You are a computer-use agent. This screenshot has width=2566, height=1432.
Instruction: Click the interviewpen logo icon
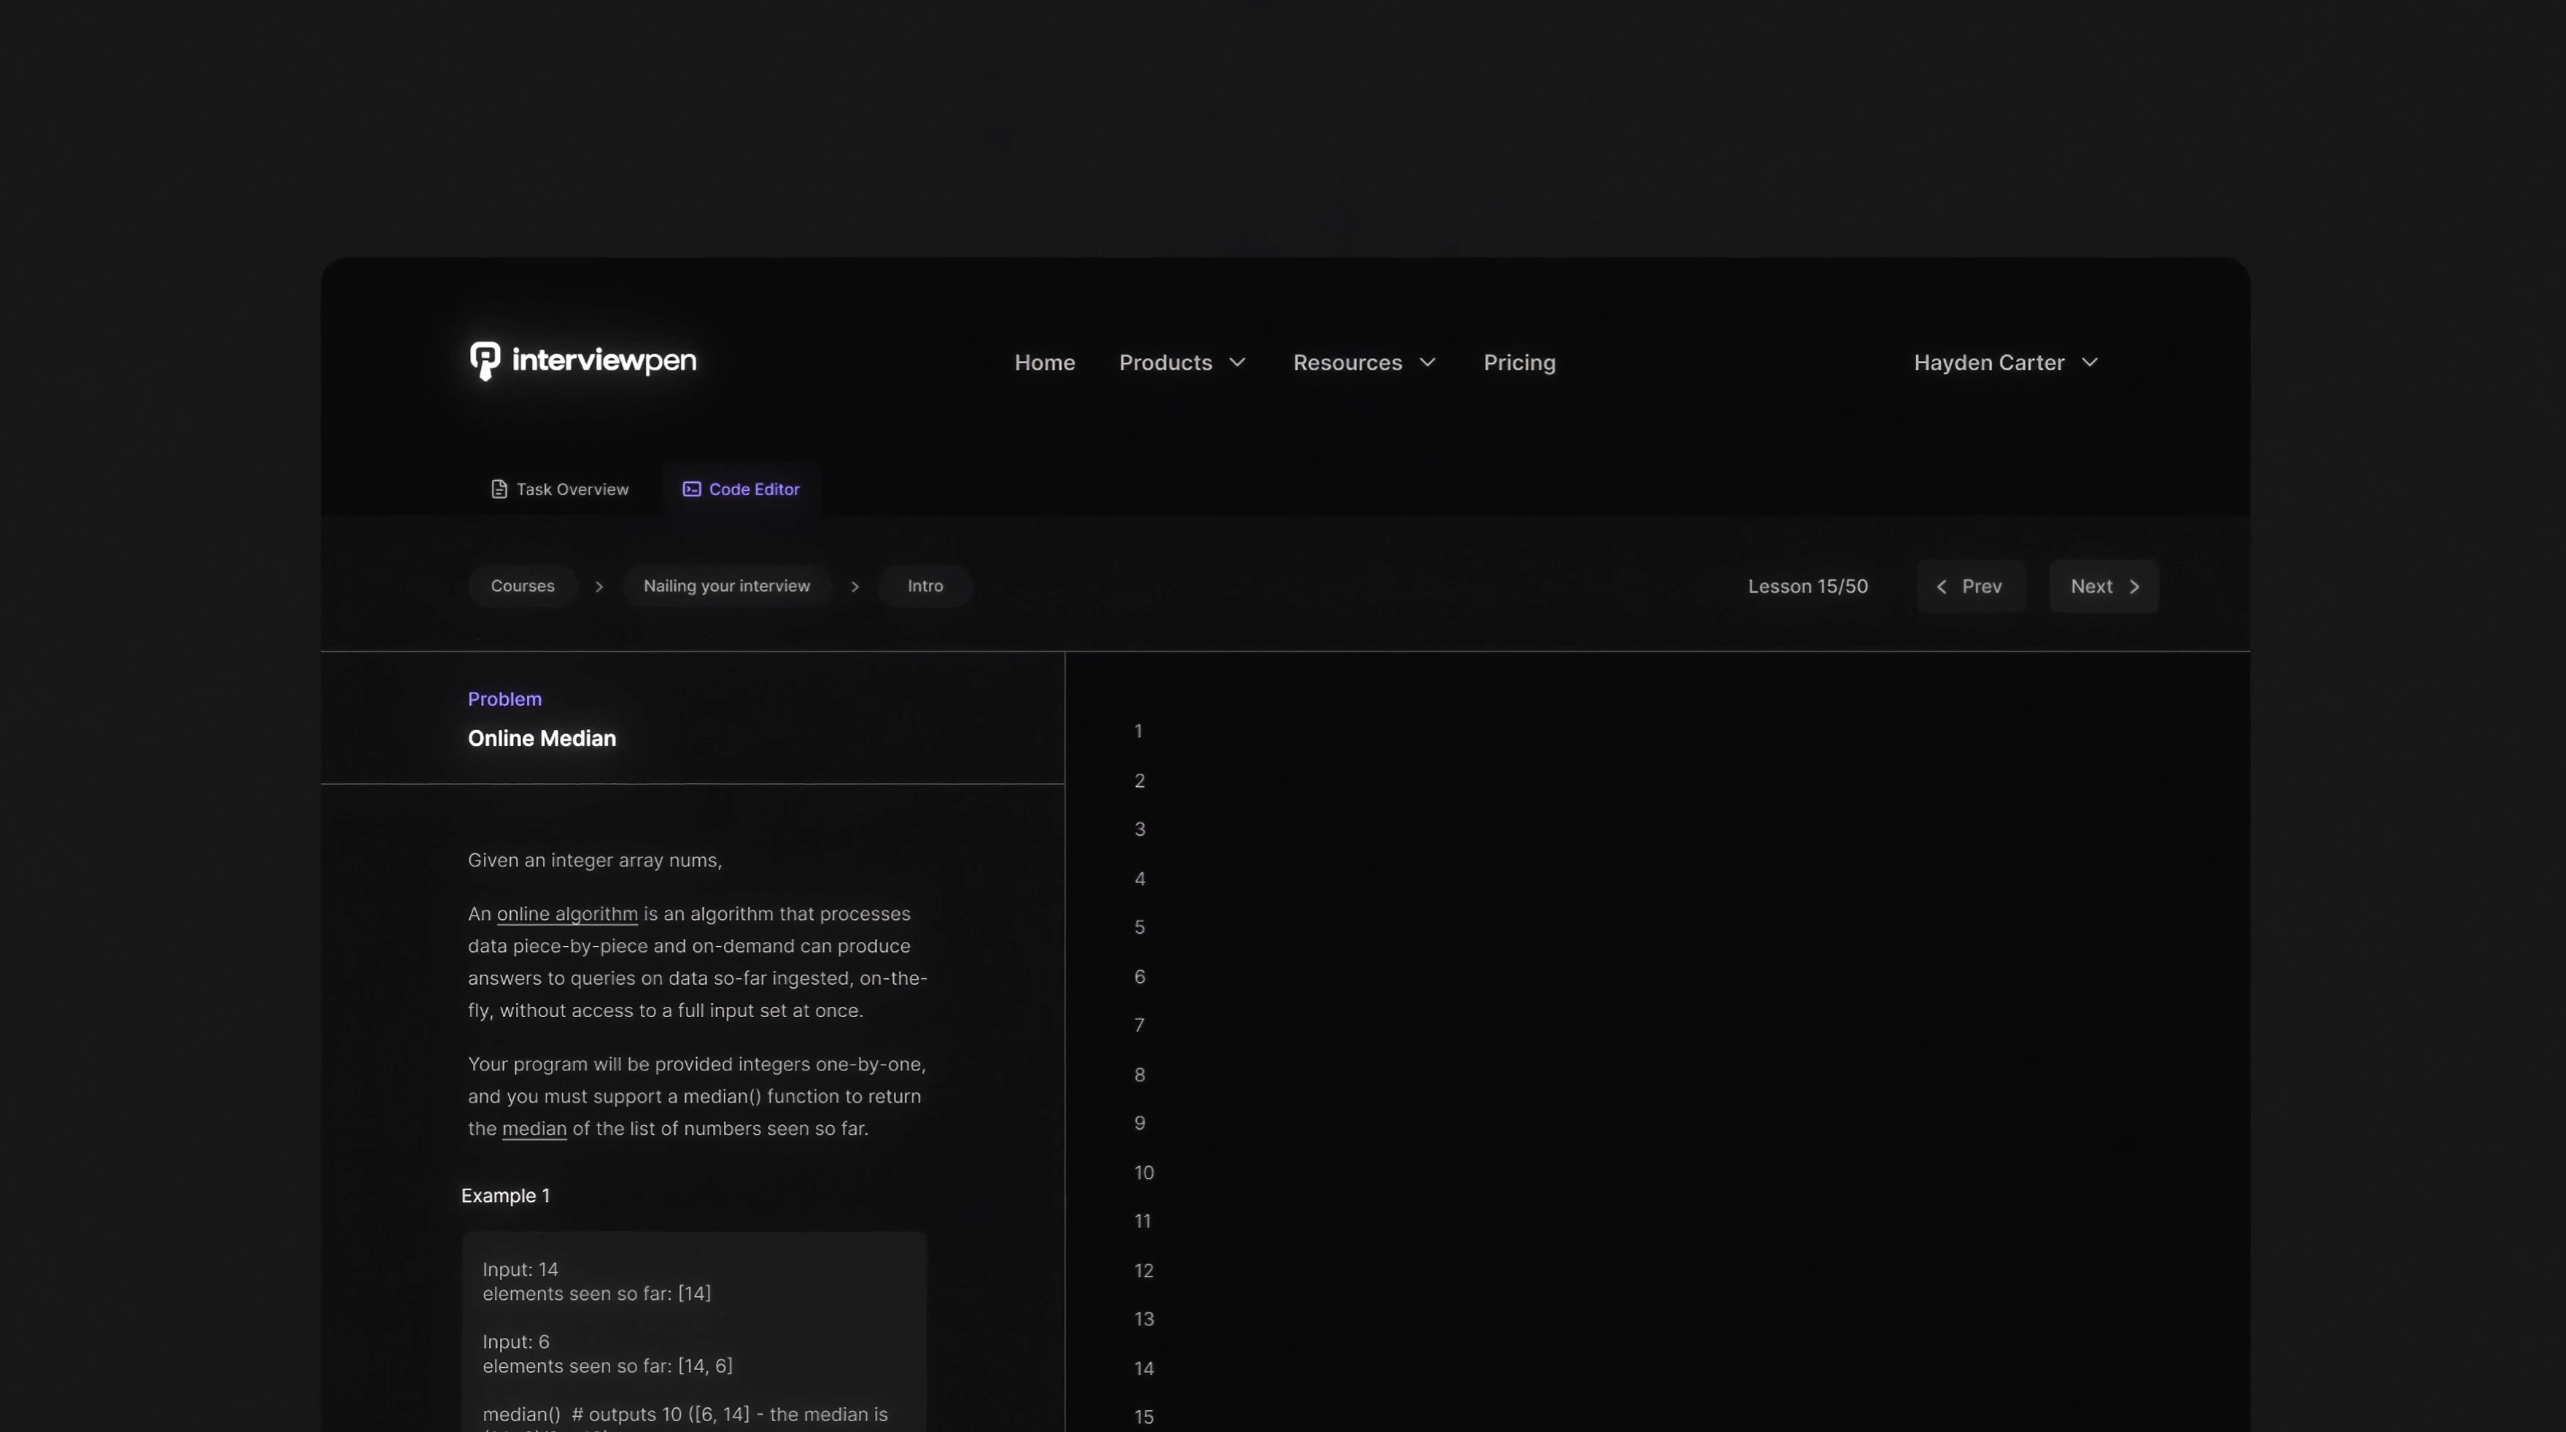(485, 361)
